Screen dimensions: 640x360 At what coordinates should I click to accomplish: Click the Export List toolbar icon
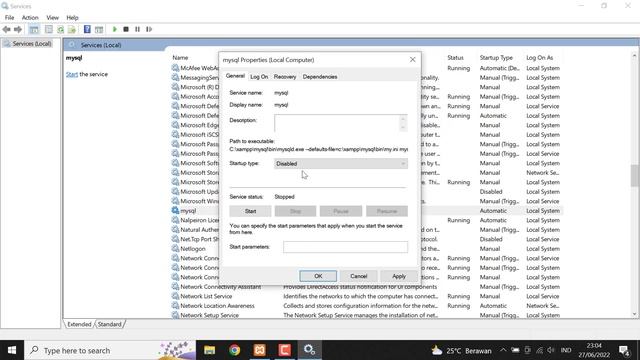[x=72, y=29]
